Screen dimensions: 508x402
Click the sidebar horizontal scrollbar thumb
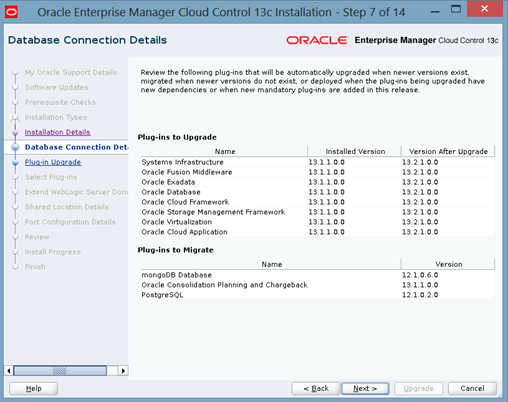coord(60,371)
